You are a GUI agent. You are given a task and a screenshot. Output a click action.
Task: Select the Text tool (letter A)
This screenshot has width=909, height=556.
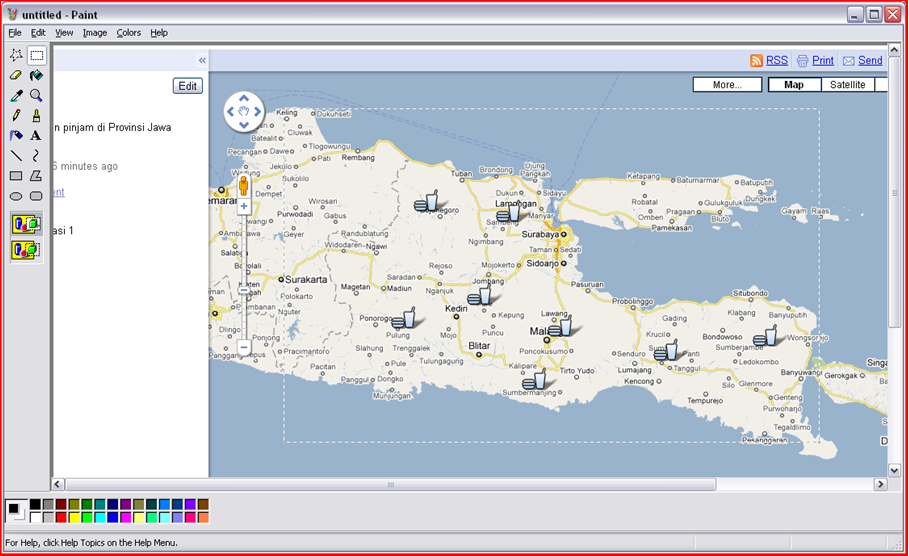pyautogui.click(x=36, y=135)
